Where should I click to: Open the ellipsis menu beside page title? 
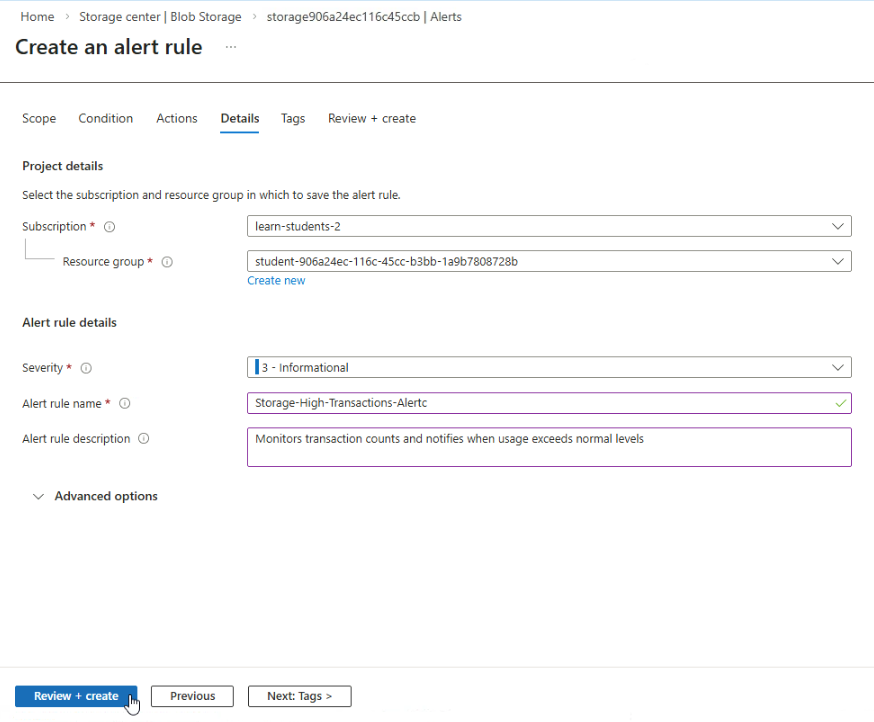click(231, 47)
